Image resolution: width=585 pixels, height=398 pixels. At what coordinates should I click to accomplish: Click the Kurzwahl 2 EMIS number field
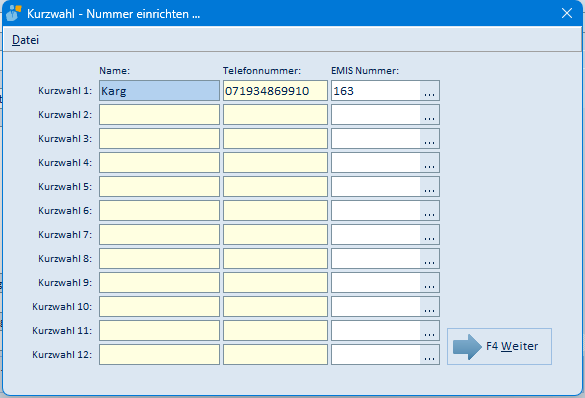click(x=376, y=115)
